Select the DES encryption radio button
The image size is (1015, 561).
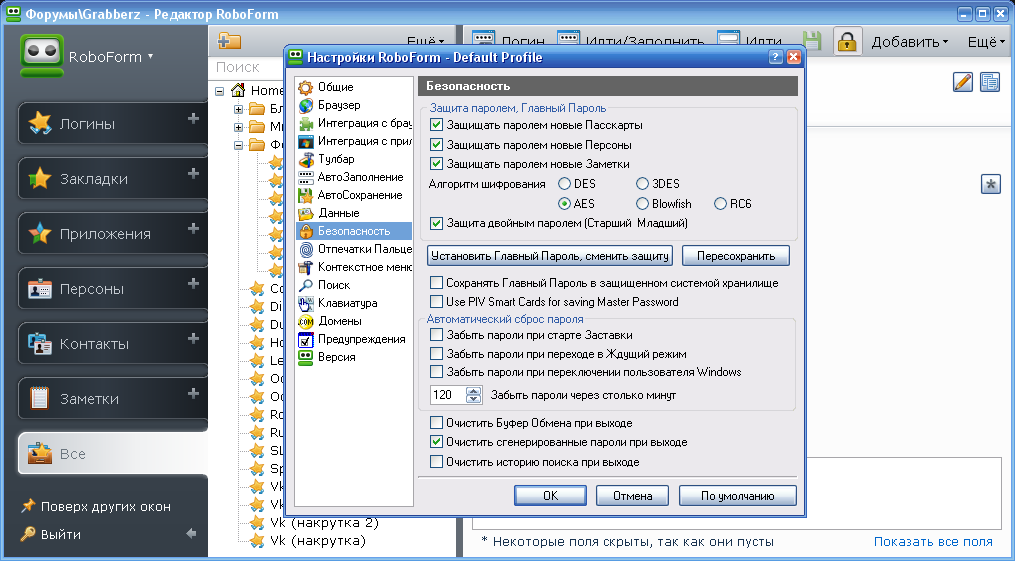pos(564,184)
